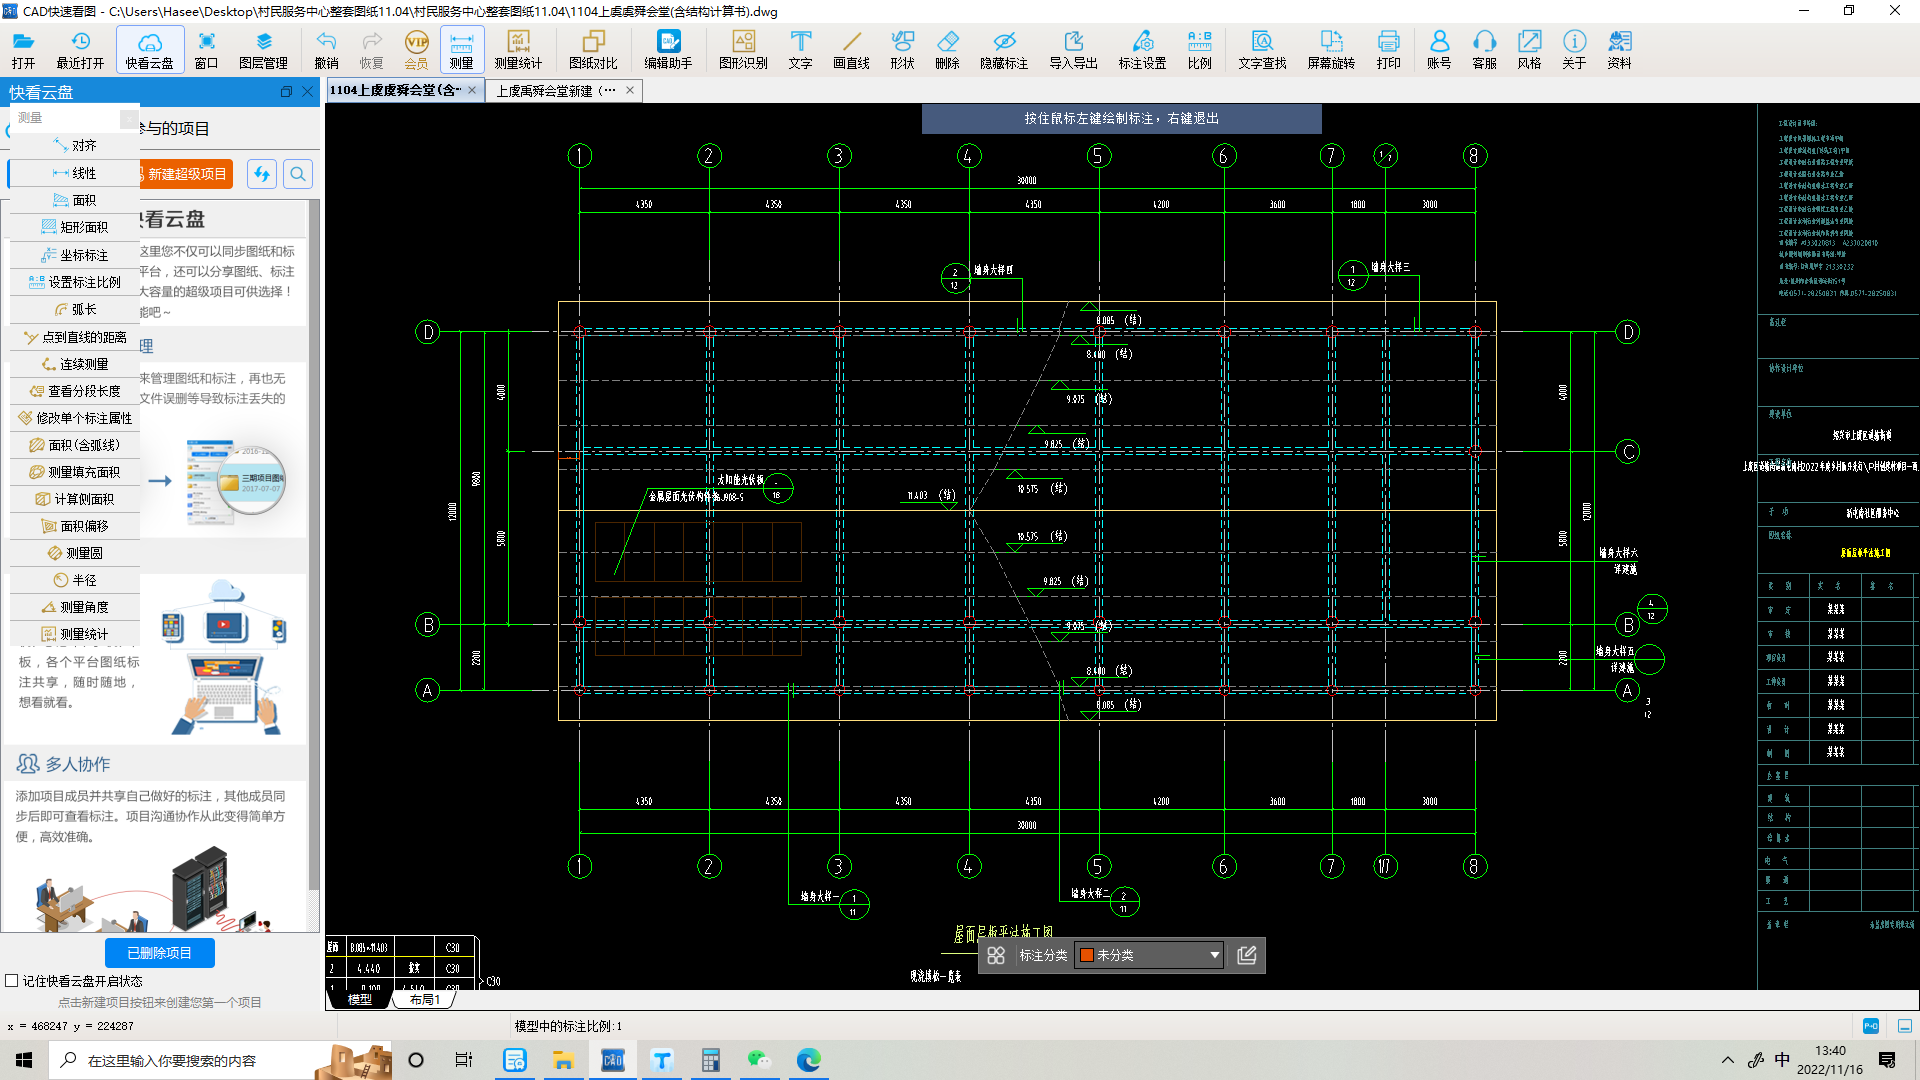Switch to 上虞禹舜会堂新建 drawing tab
This screenshot has height=1080, width=1920.
coord(556,90)
